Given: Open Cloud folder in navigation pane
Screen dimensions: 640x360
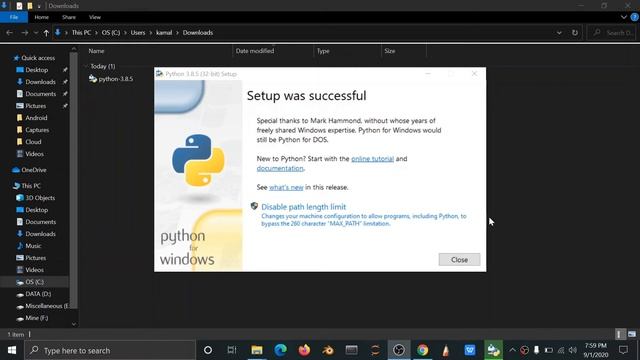Looking at the screenshot, I should pyautogui.click(x=33, y=142).
